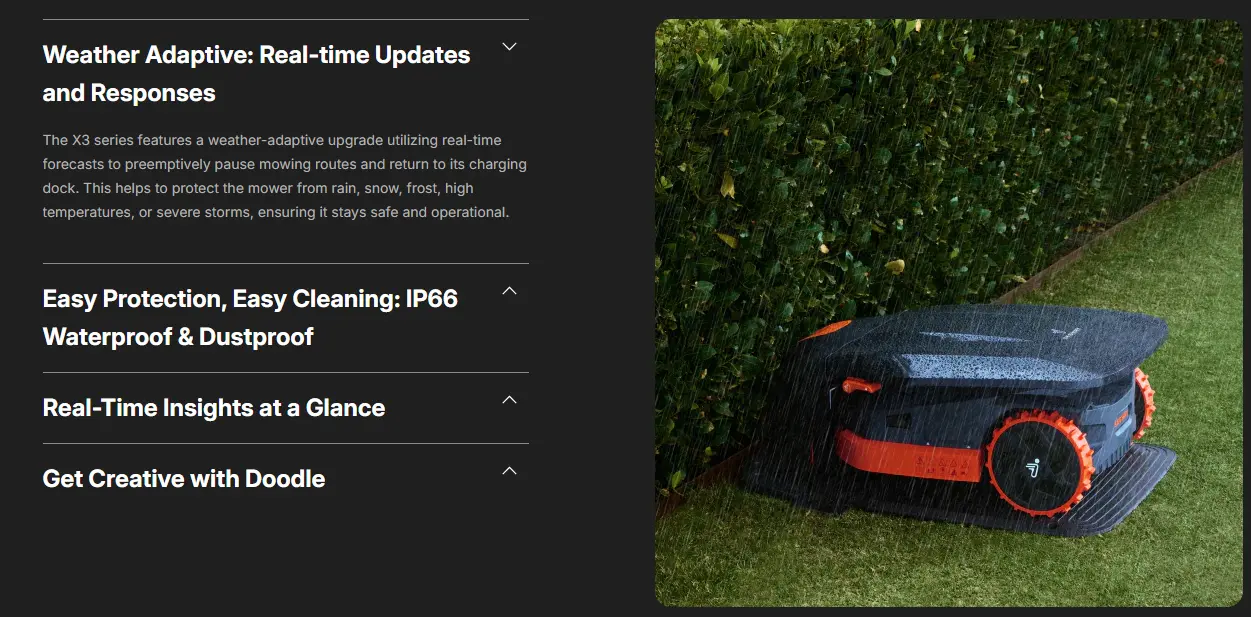Image resolution: width=1251 pixels, height=617 pixels.
Task: Expand the IP66 Waterproof & Dustproof chevron
Action: tap(509, 291)
